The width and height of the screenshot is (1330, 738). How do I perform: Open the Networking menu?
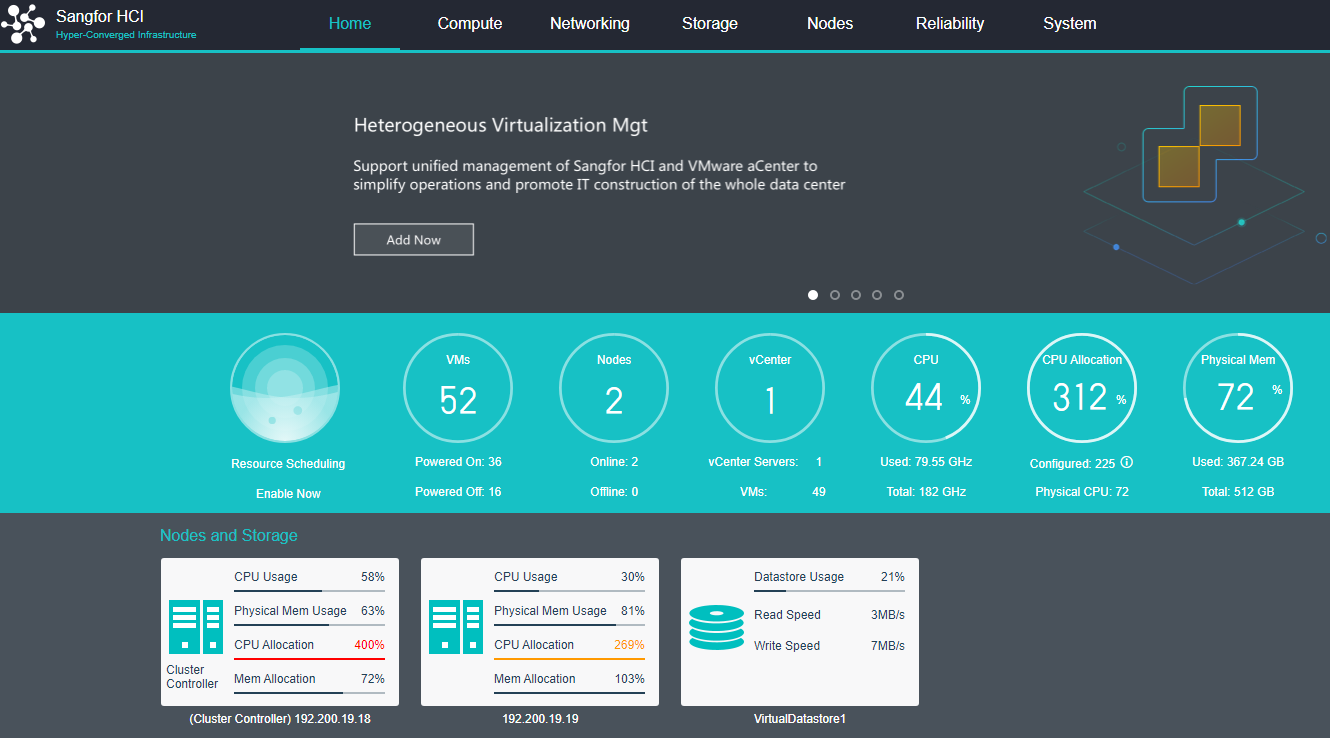point(590,24)
